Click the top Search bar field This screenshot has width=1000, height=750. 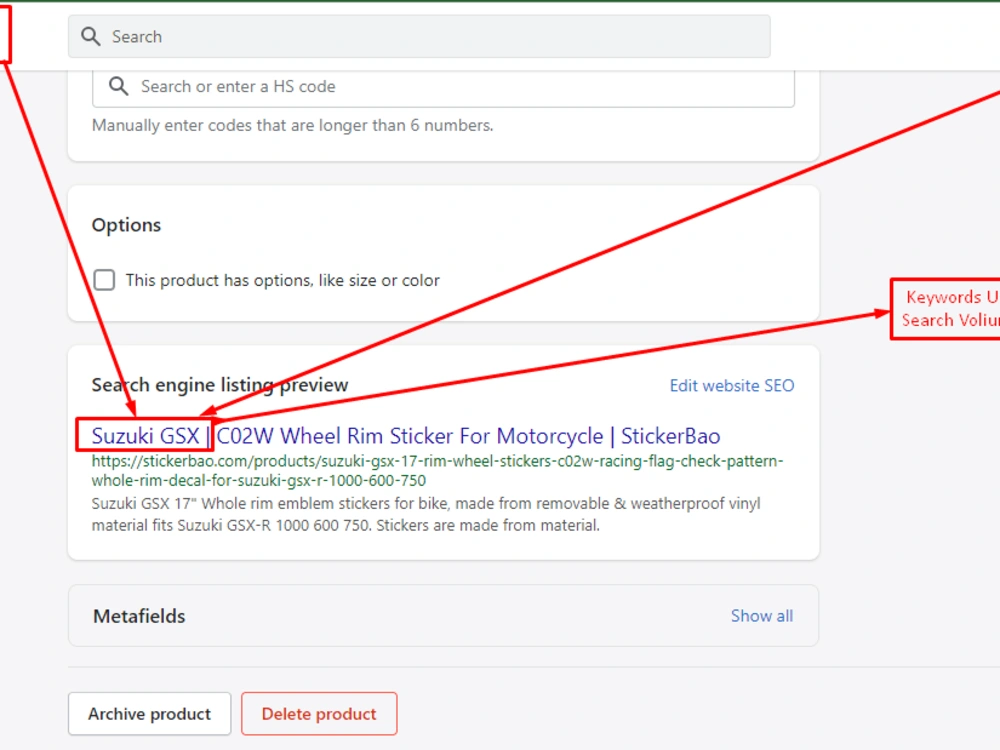click(419, 36)
